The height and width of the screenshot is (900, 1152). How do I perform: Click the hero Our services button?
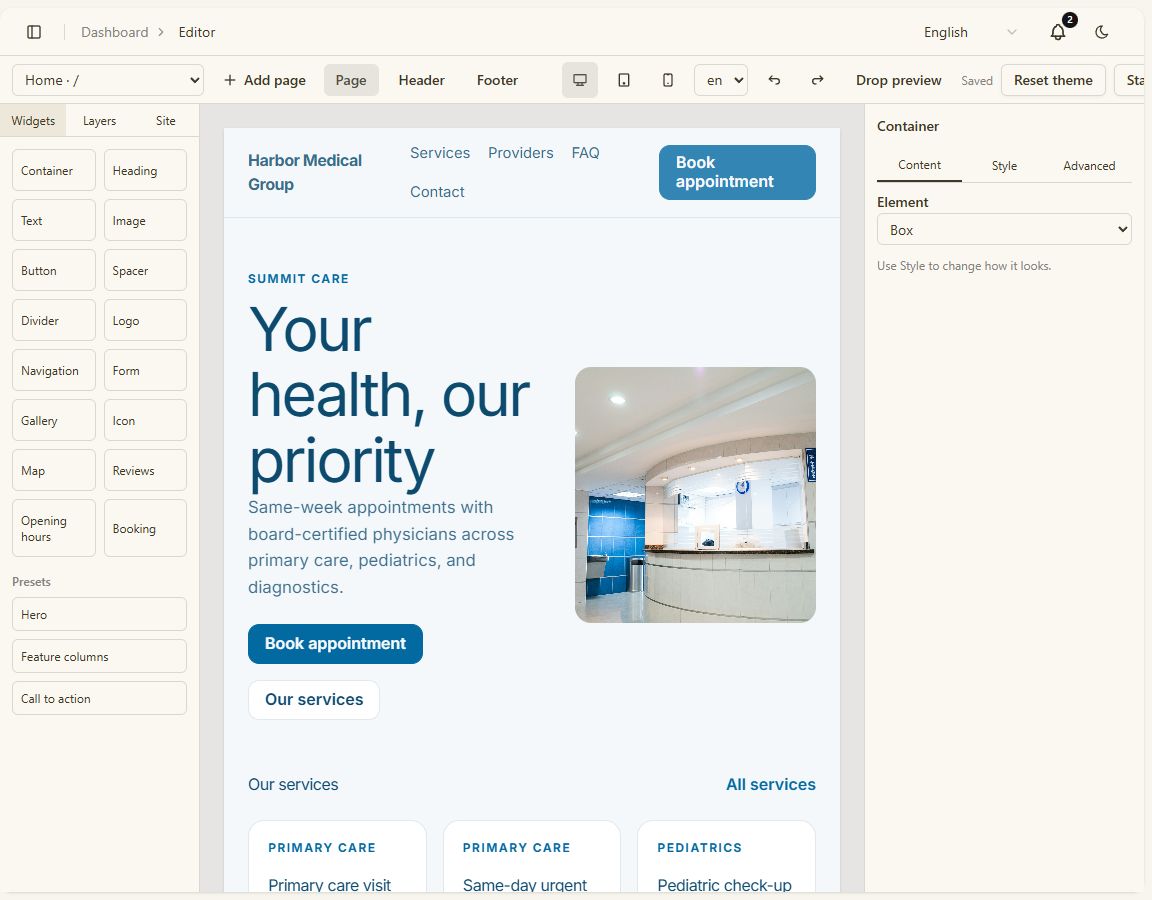pyautogui.click(x=314, y=699)
